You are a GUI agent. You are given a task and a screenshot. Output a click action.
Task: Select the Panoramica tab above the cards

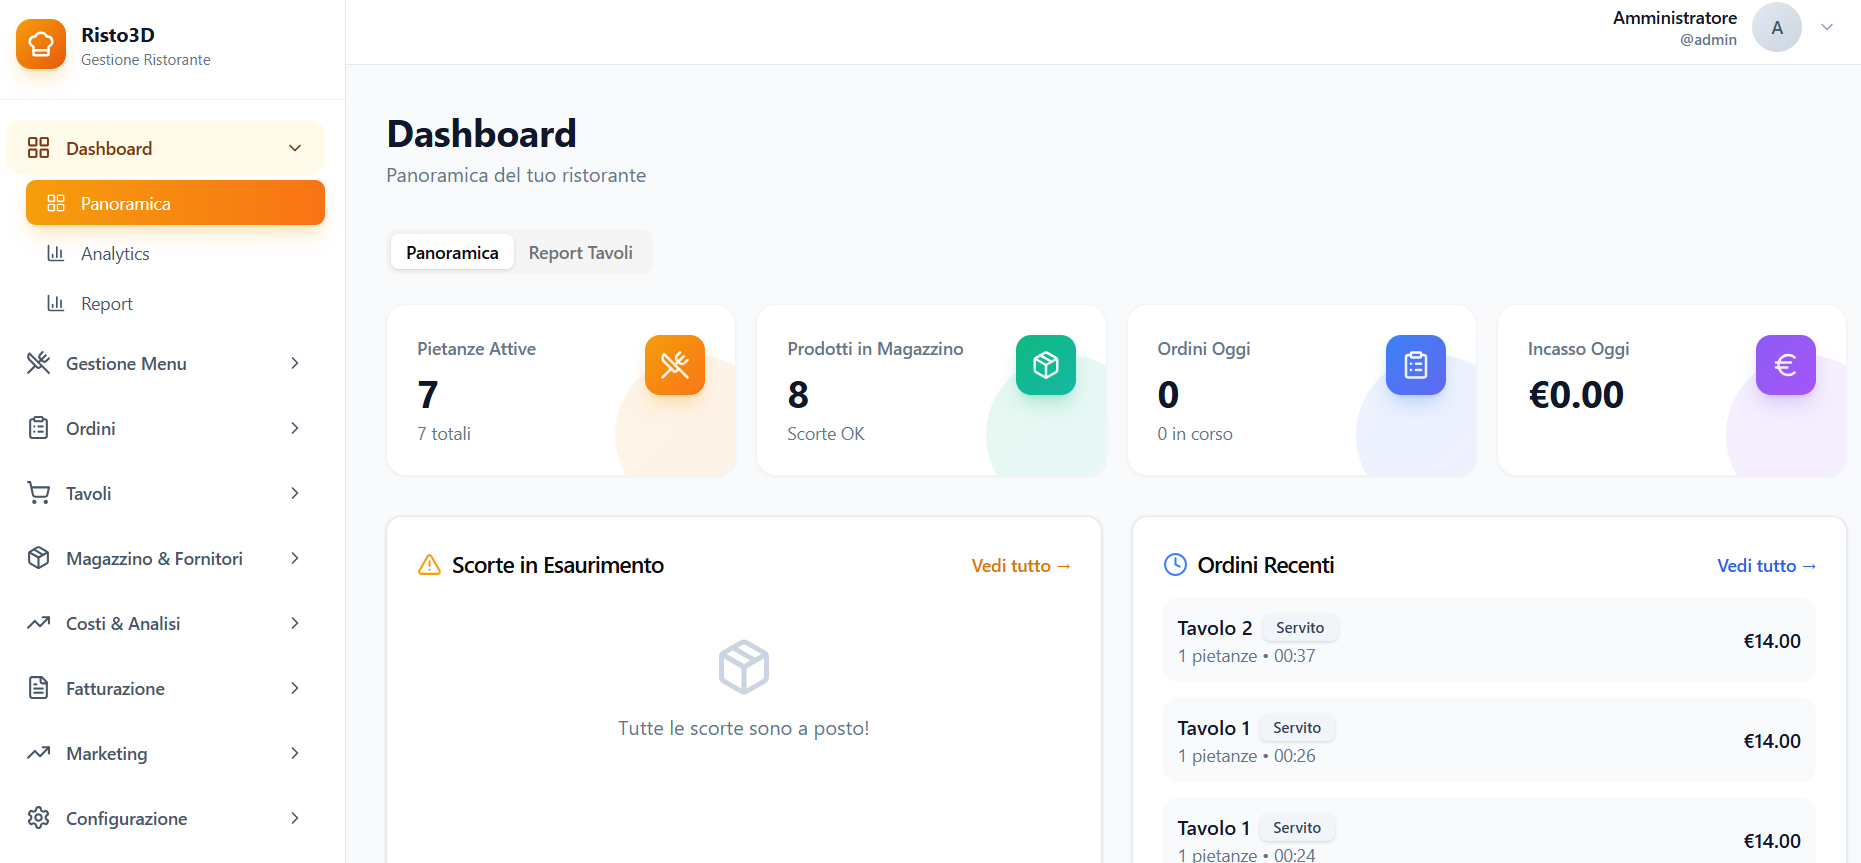pos(452,253)
